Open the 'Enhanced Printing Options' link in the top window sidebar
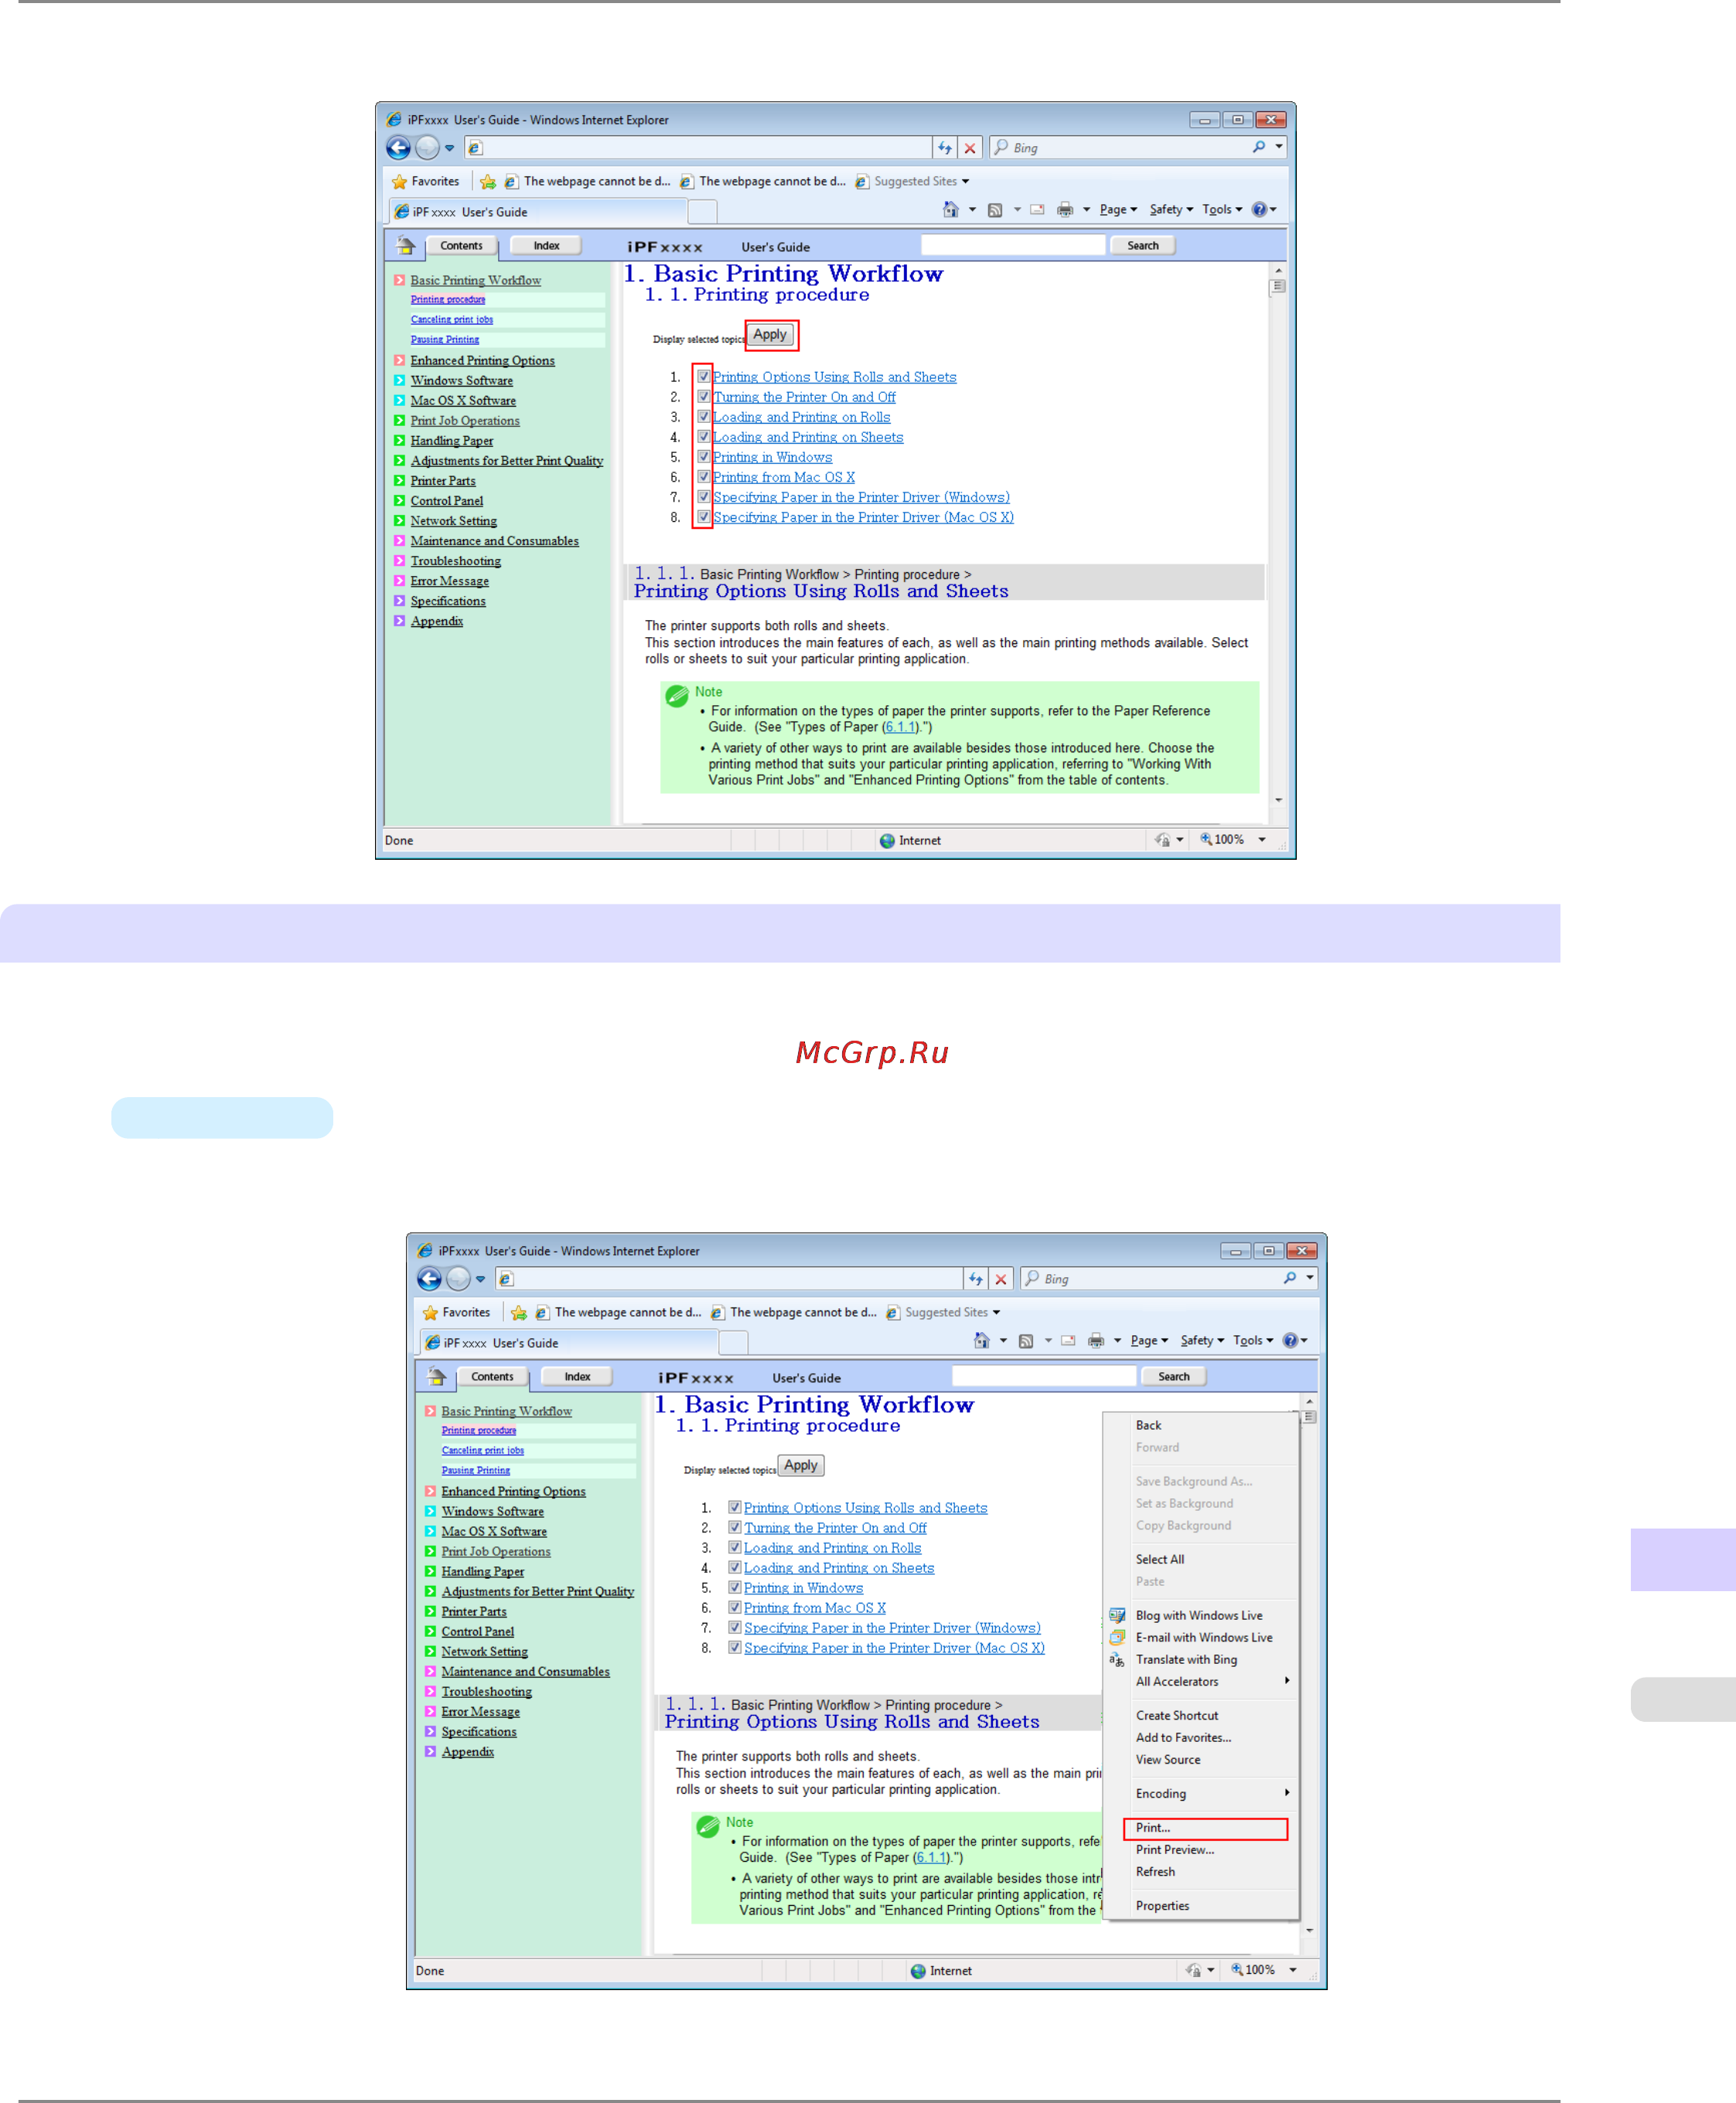Image resolution: width=1736 pixels, height=2103 pixels. (x=482, y=361)
